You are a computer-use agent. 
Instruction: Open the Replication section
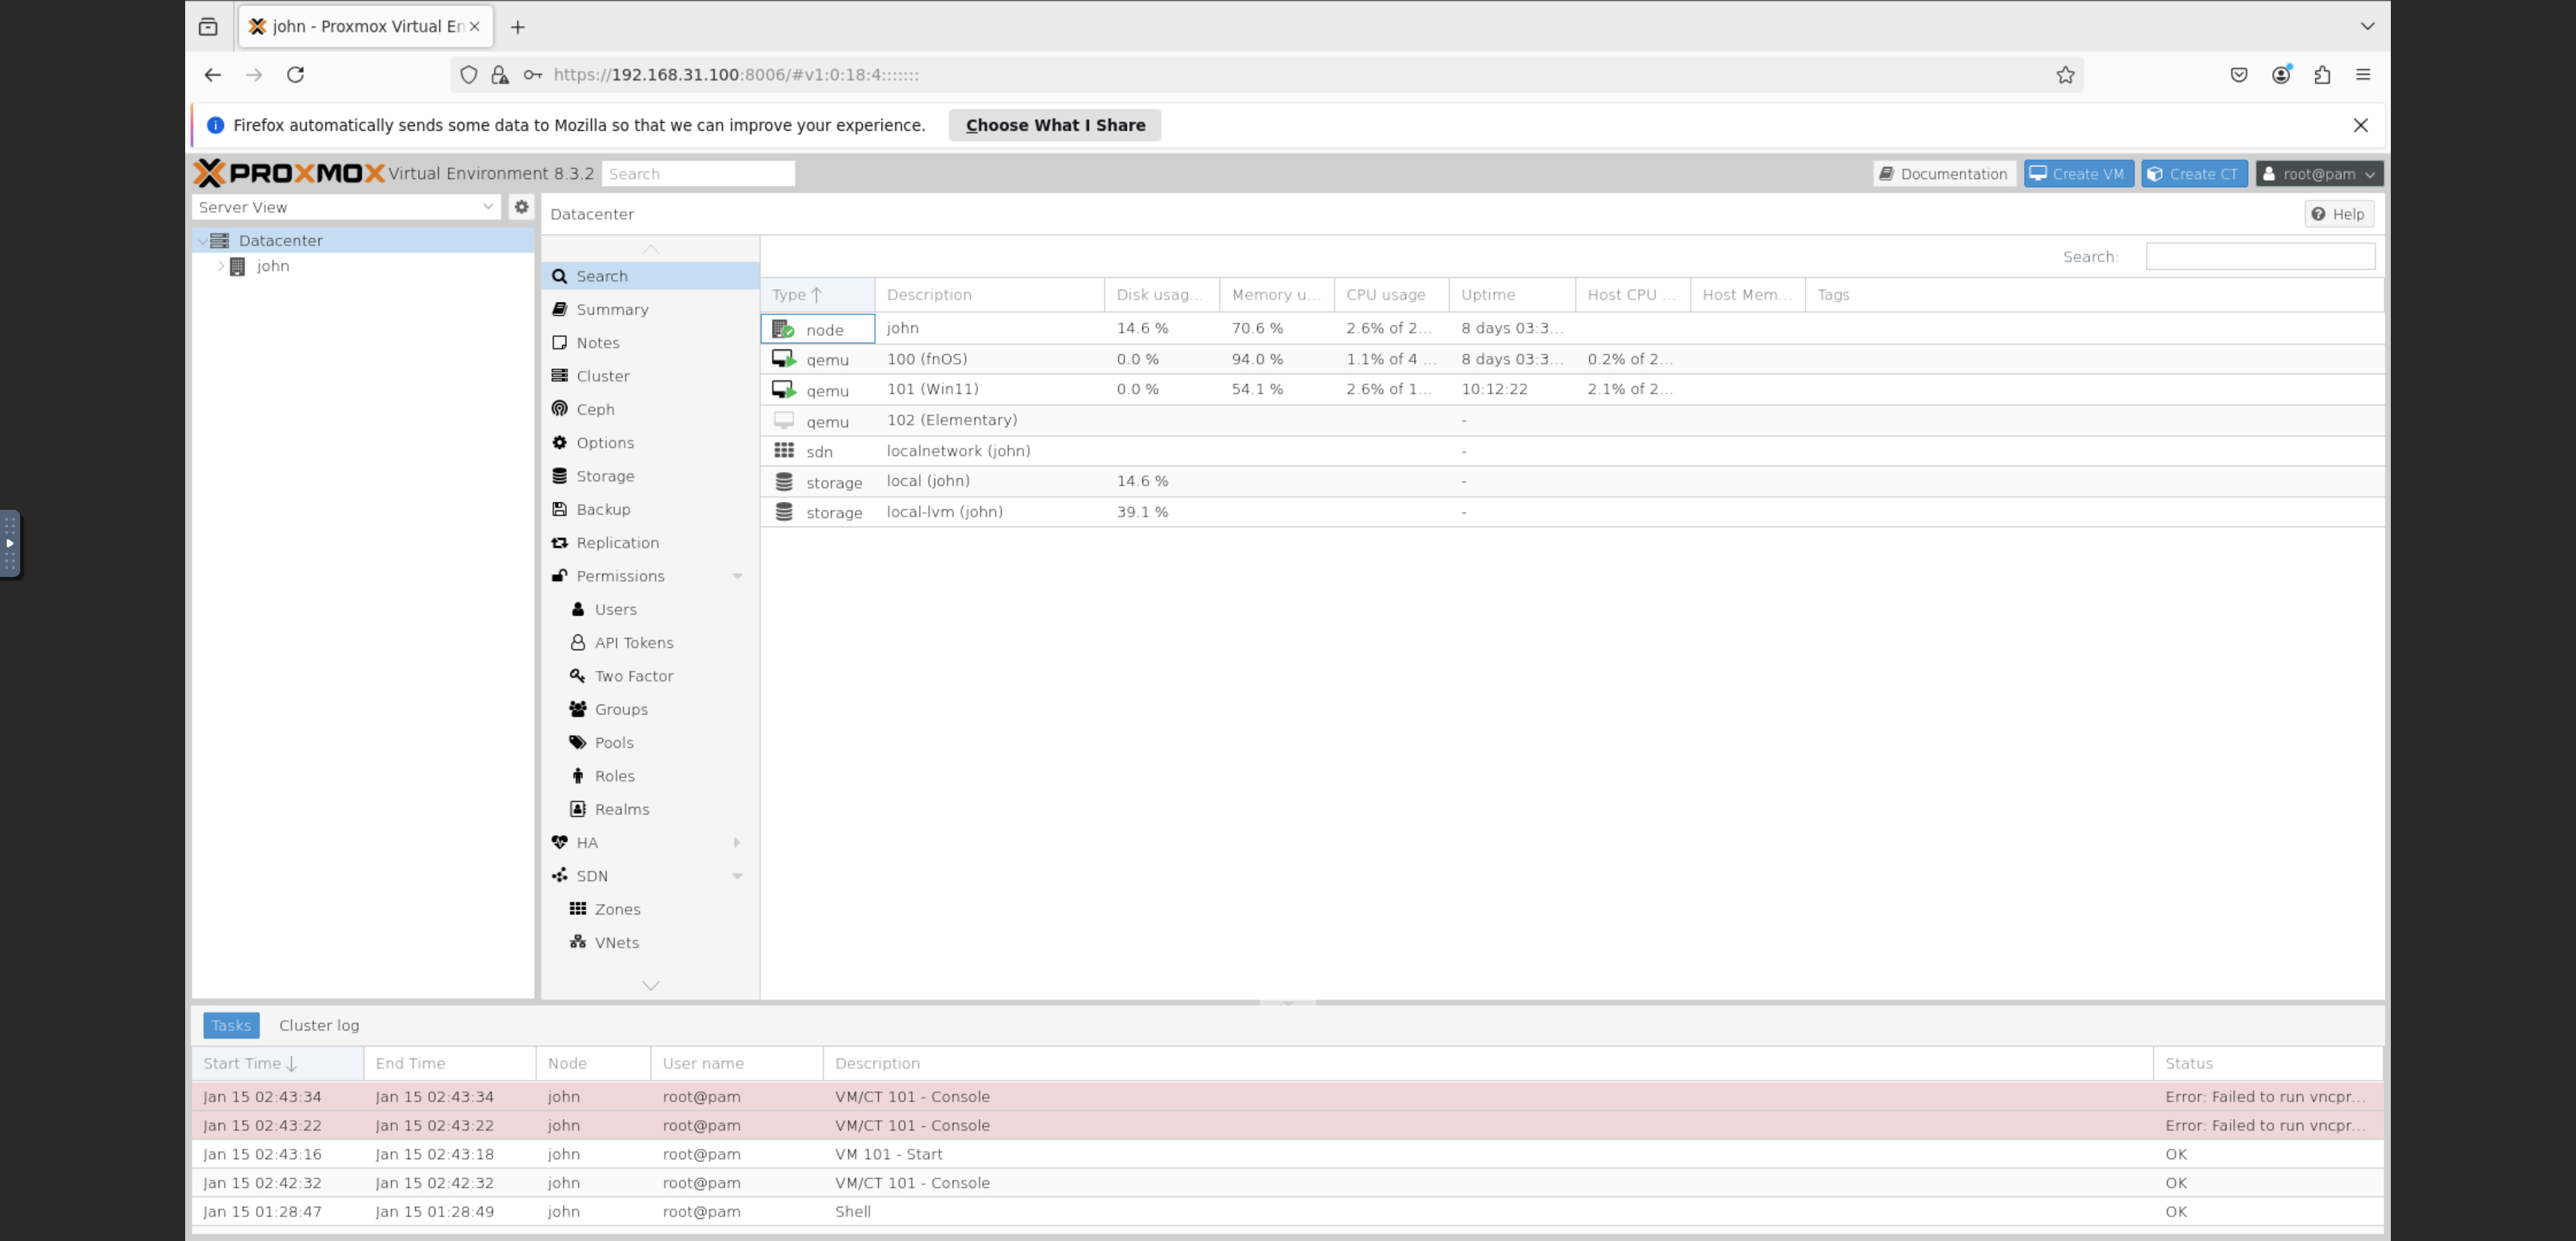coord(617,542)
